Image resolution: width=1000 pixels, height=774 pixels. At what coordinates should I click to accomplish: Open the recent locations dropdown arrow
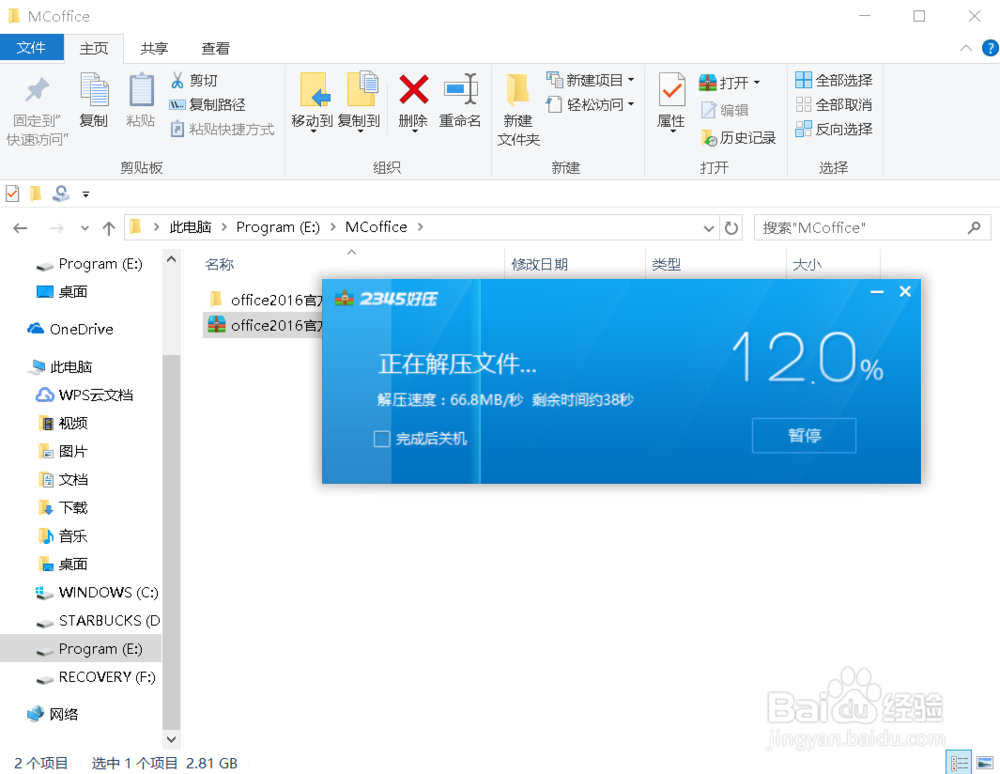click(84, 228)
